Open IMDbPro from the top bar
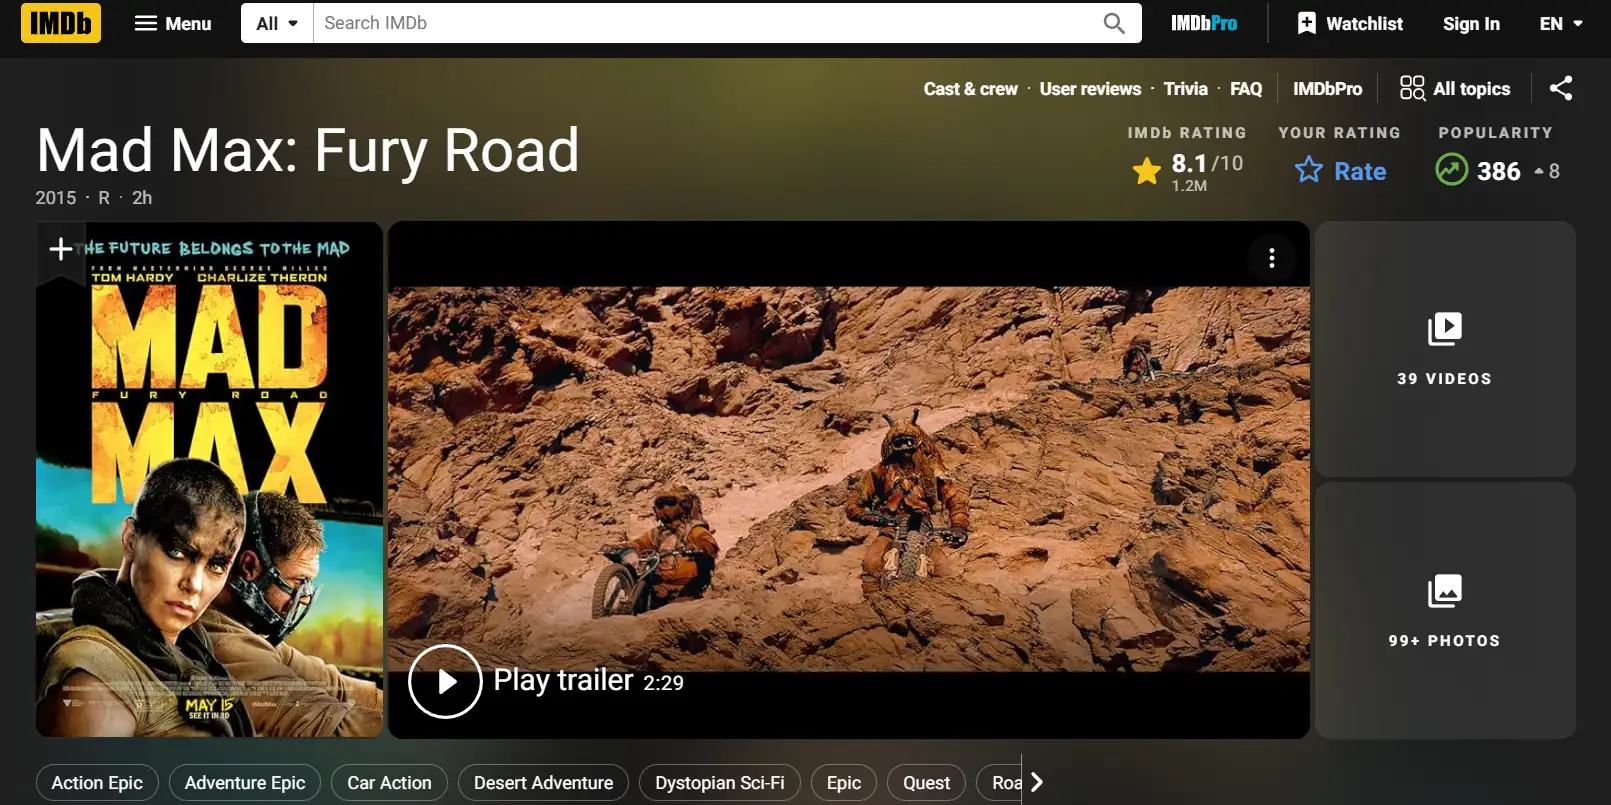Screen dimensions: 1611x805 1204,23
